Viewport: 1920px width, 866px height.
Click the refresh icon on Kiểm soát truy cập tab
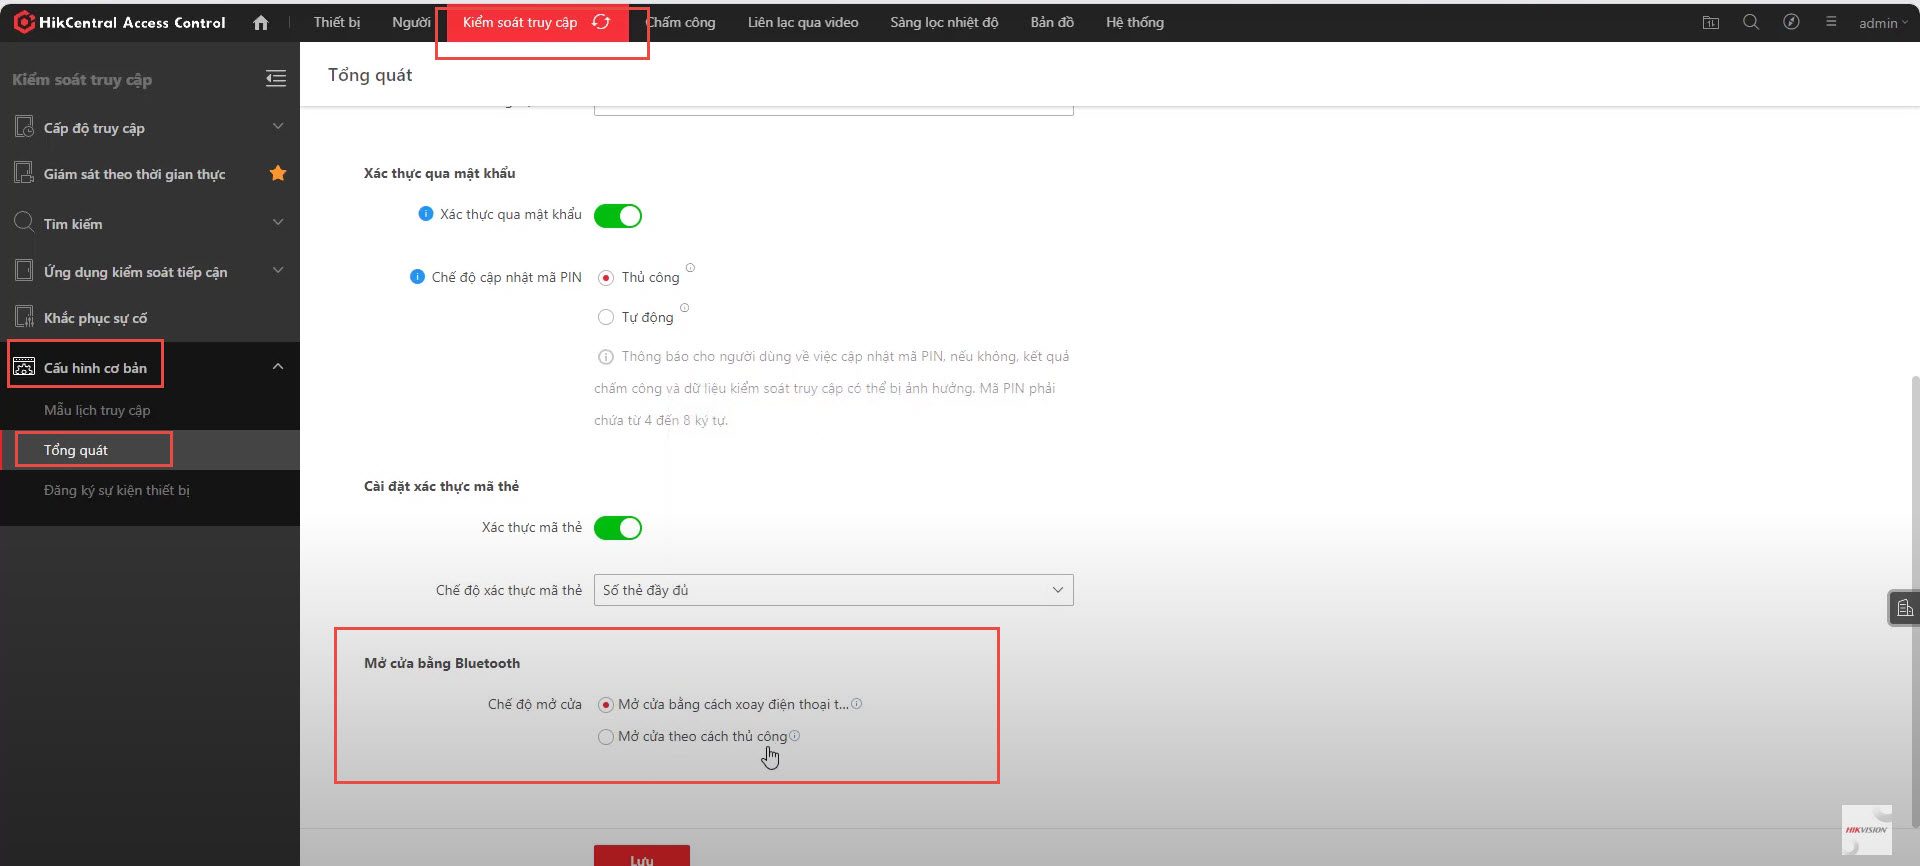point(601,22)
